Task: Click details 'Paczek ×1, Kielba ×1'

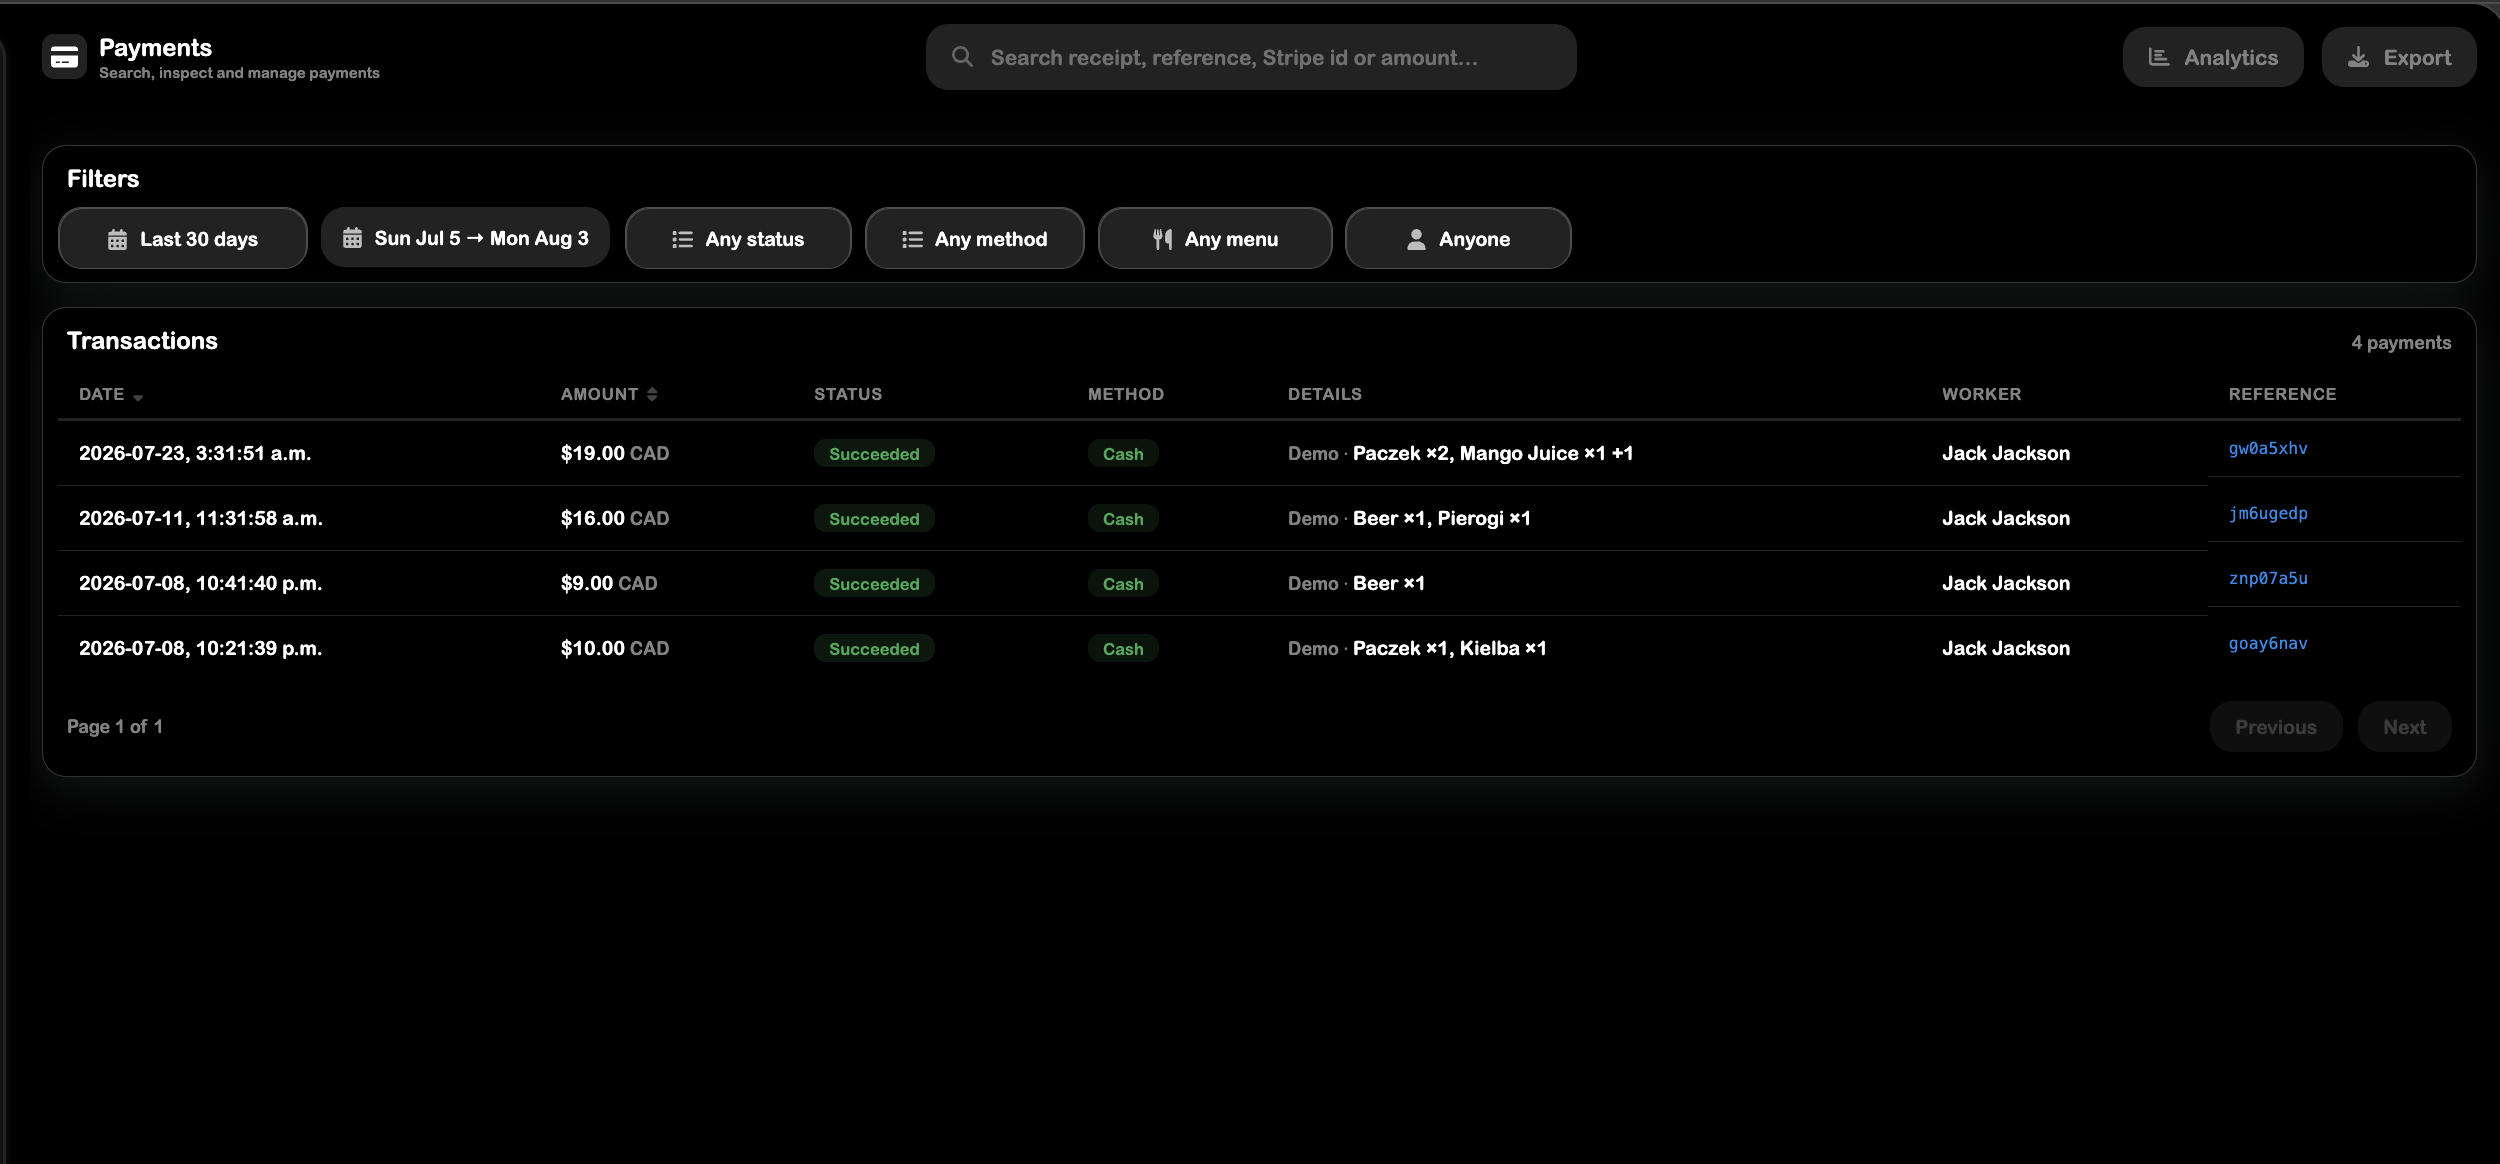Action: (x=1450, y=648)
